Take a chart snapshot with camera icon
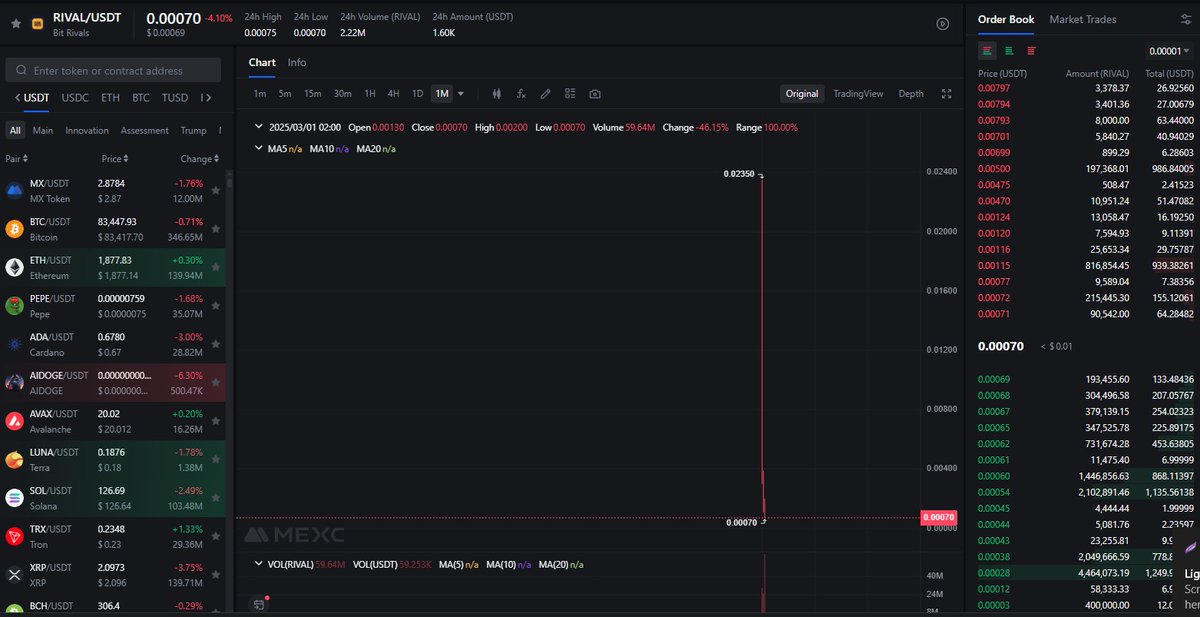This screenshot has height=617, width=1200. (595, 94)
